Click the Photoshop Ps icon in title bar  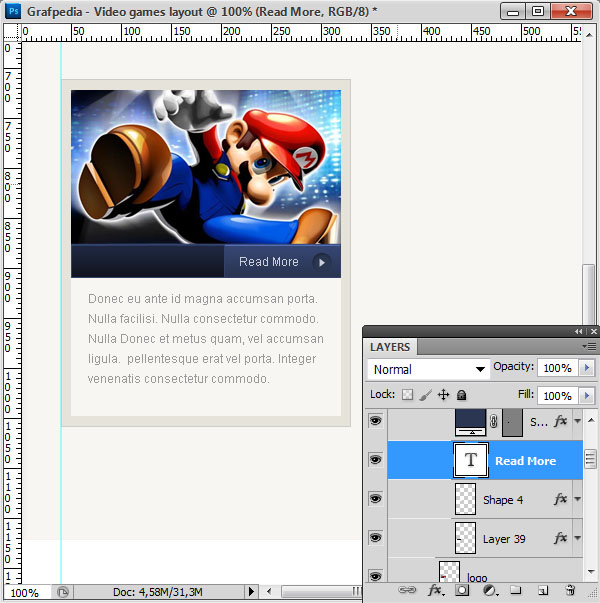(x=13, y=11)
